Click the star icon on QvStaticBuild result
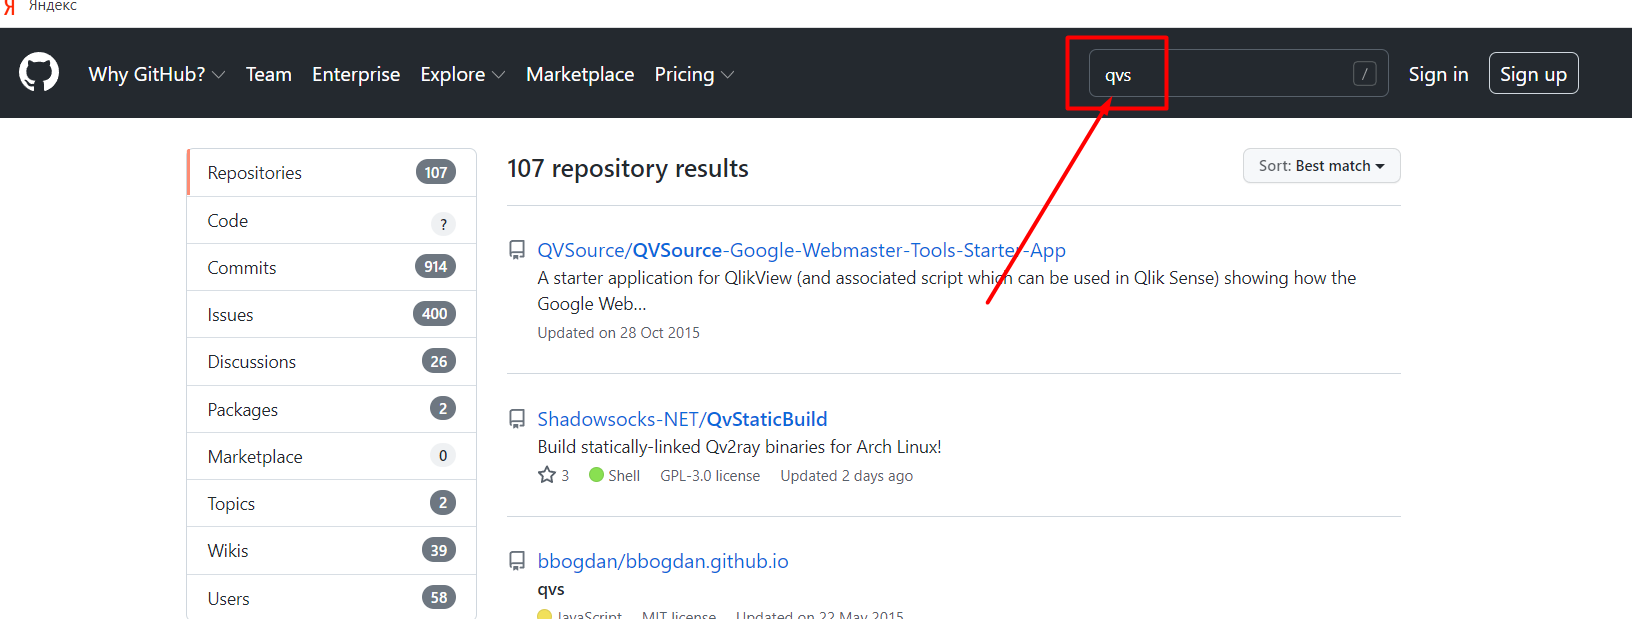Image resolution: width=1632 pixels, height=619 pixels. tap(547, 475)
